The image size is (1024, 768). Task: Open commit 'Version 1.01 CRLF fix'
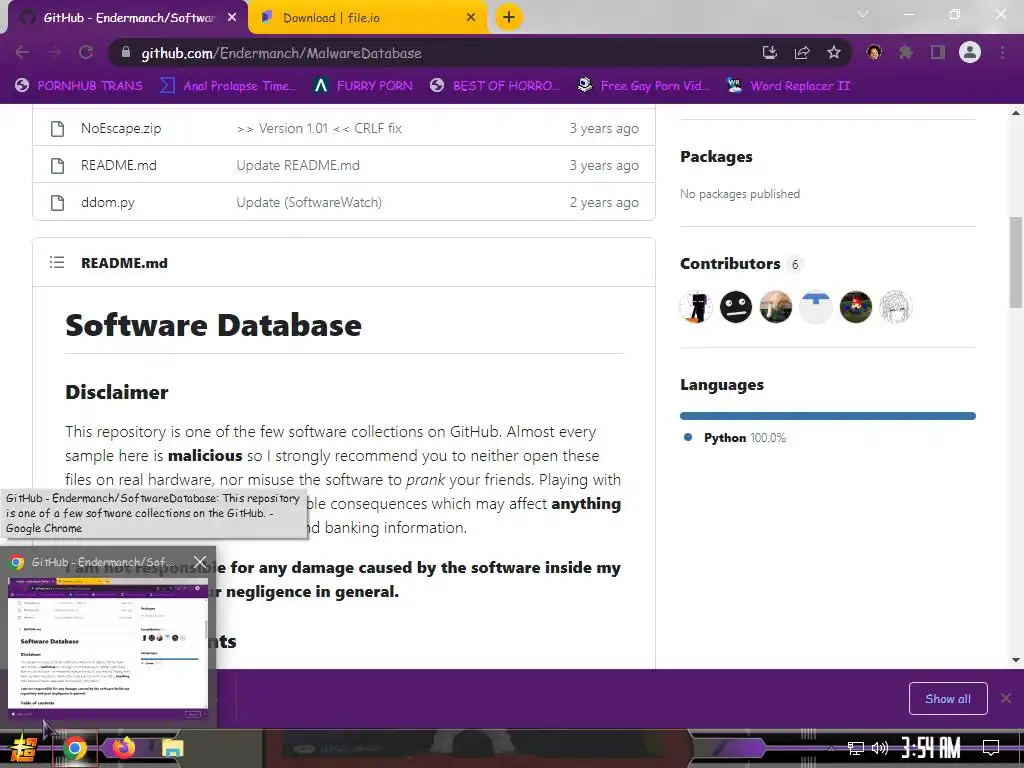(319, 129)
